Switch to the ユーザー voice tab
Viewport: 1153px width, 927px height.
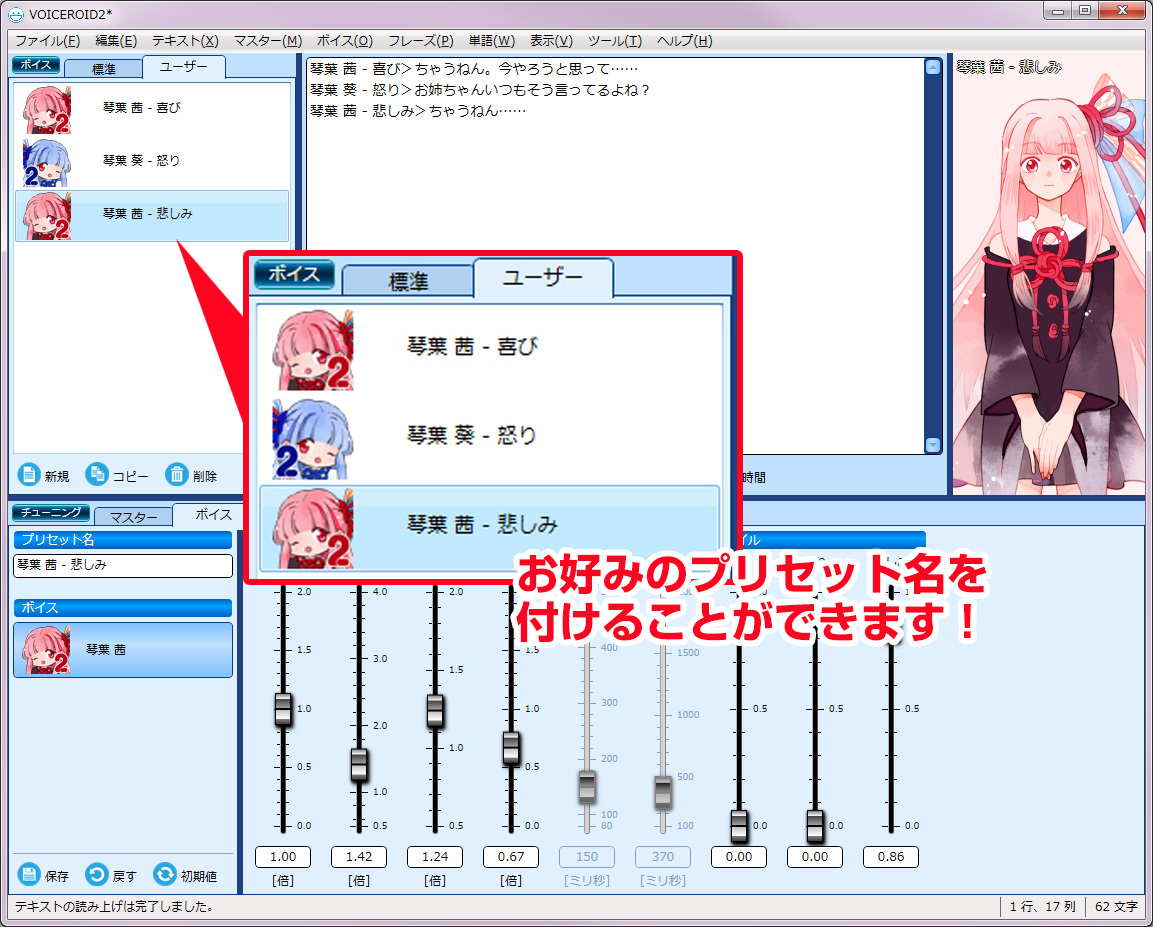(184, 67)
